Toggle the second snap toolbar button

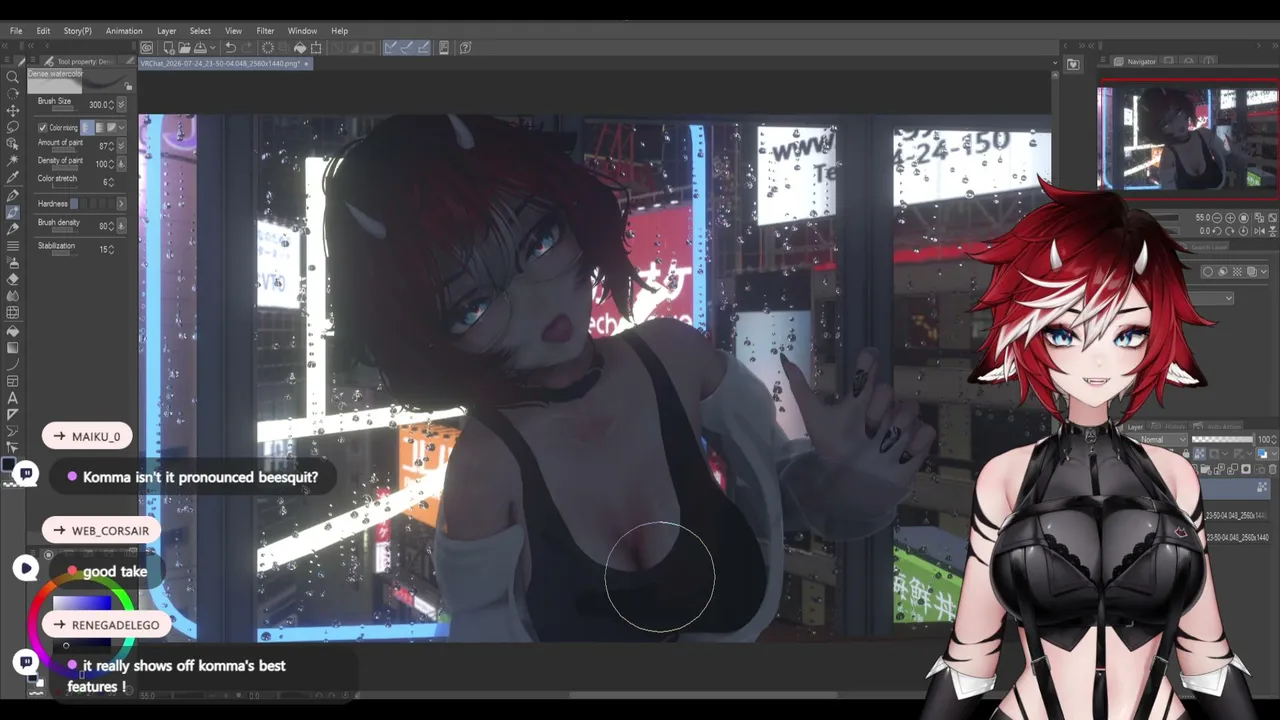[x=407, y=47]
